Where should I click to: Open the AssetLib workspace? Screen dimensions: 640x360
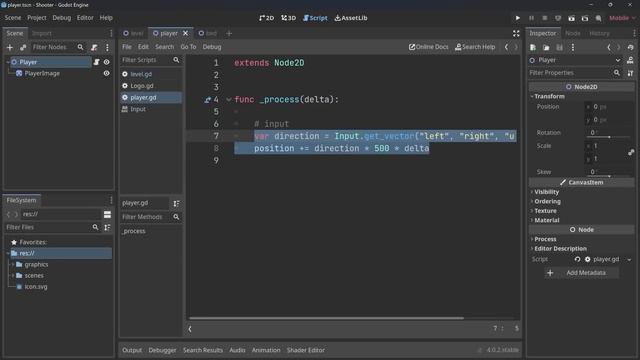click(x=351, y=18)
